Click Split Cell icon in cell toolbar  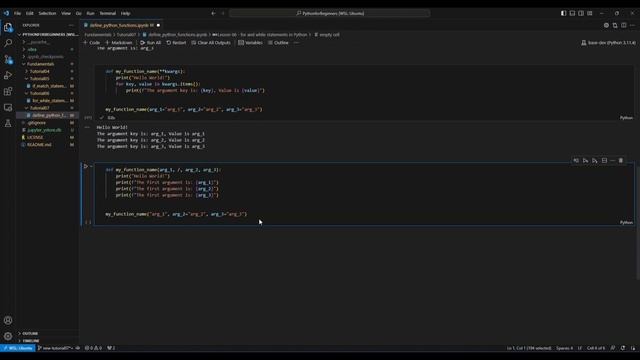click(604, 160)
